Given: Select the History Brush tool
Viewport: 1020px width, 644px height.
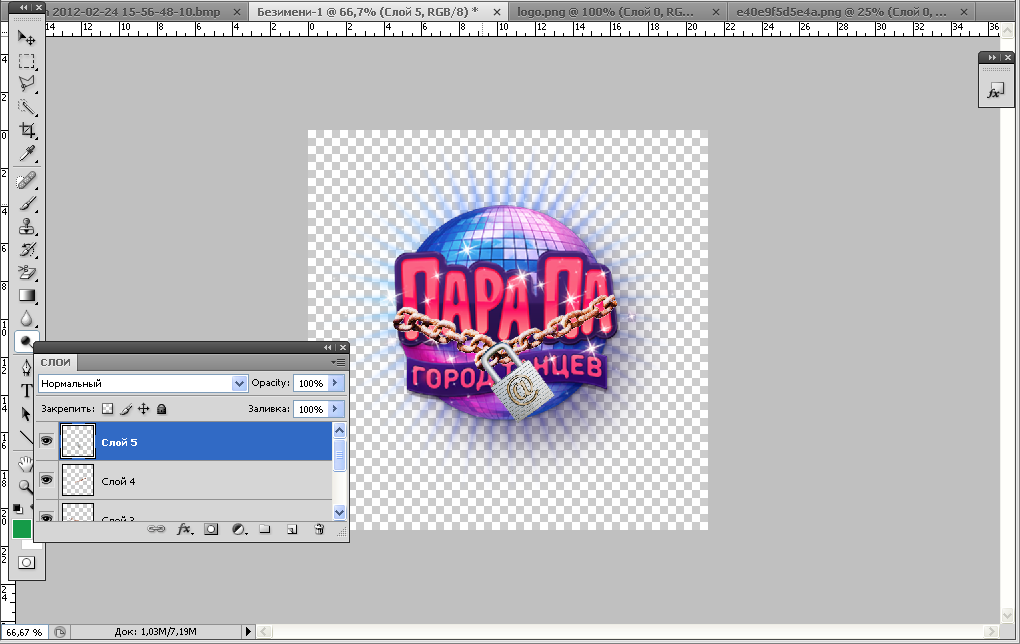Looking at the screenshot, I should [x=26, y=250].
